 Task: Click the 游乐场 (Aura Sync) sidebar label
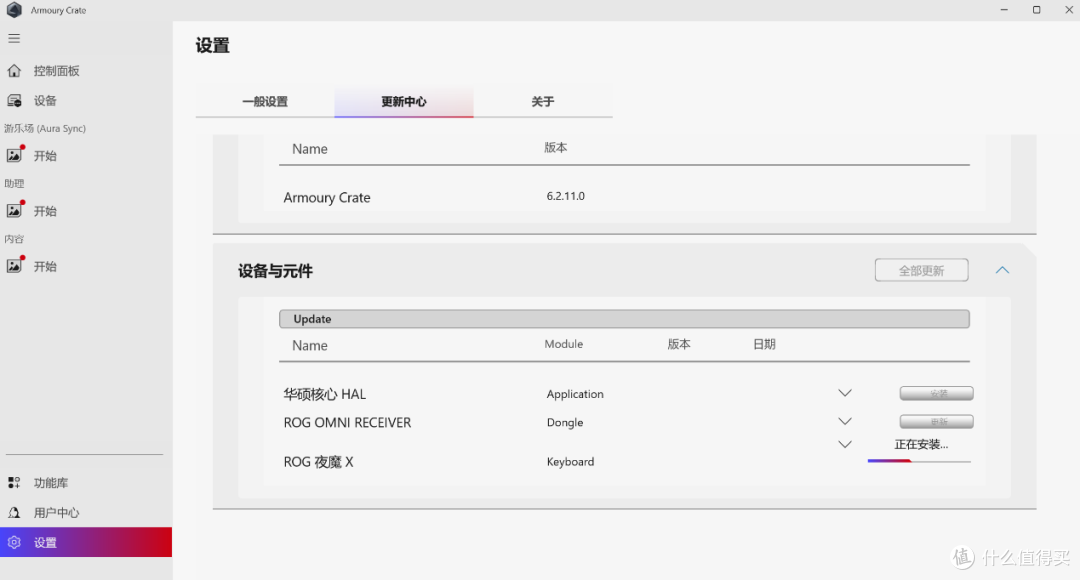pos(45,128)
